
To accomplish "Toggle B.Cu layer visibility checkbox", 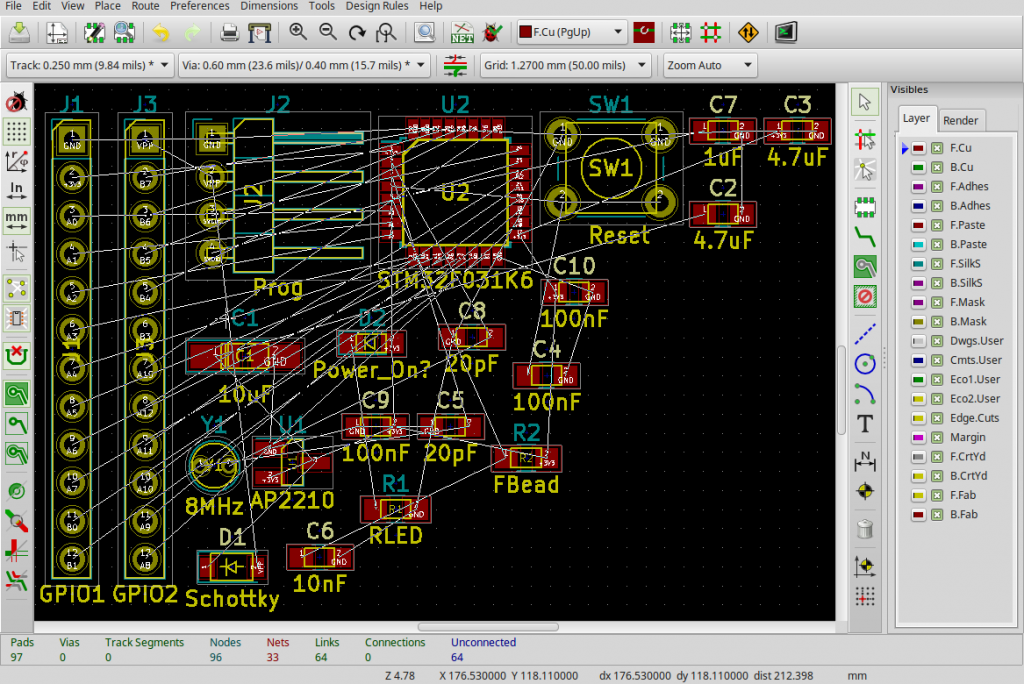I will pos(937,167).
